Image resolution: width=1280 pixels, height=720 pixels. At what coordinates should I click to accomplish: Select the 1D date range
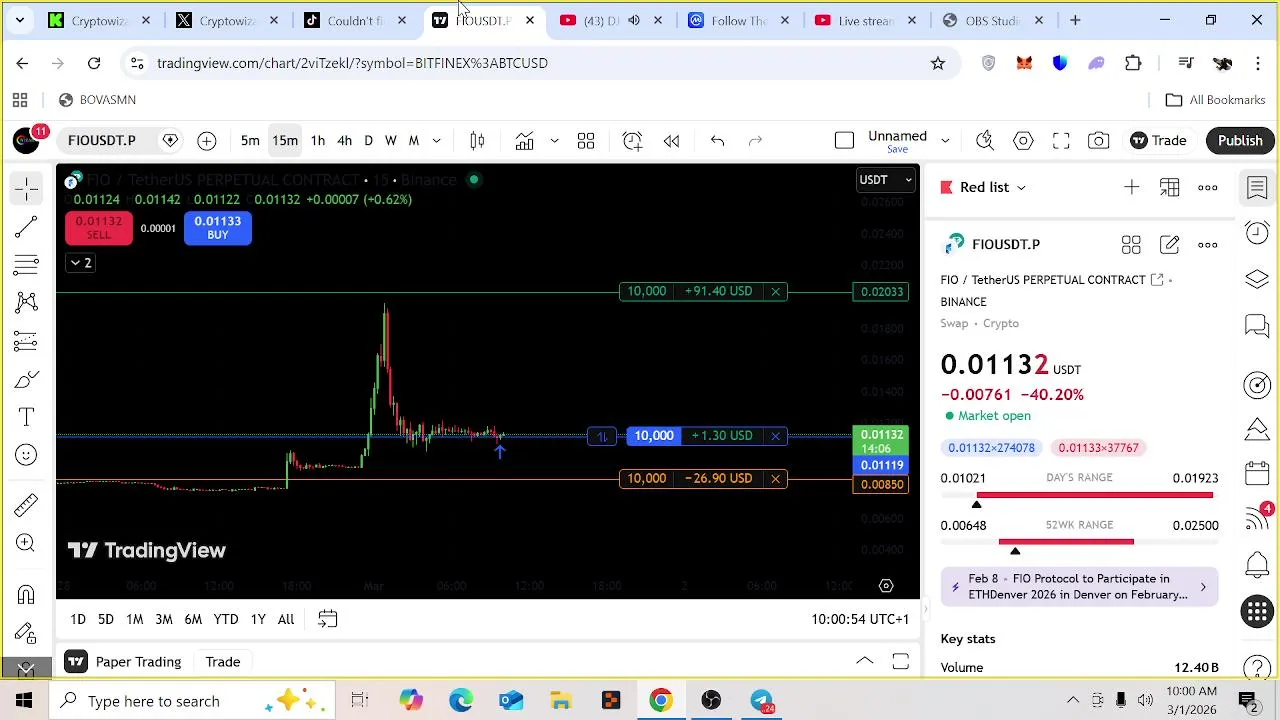pyautogui.click(x=78, y=620)
